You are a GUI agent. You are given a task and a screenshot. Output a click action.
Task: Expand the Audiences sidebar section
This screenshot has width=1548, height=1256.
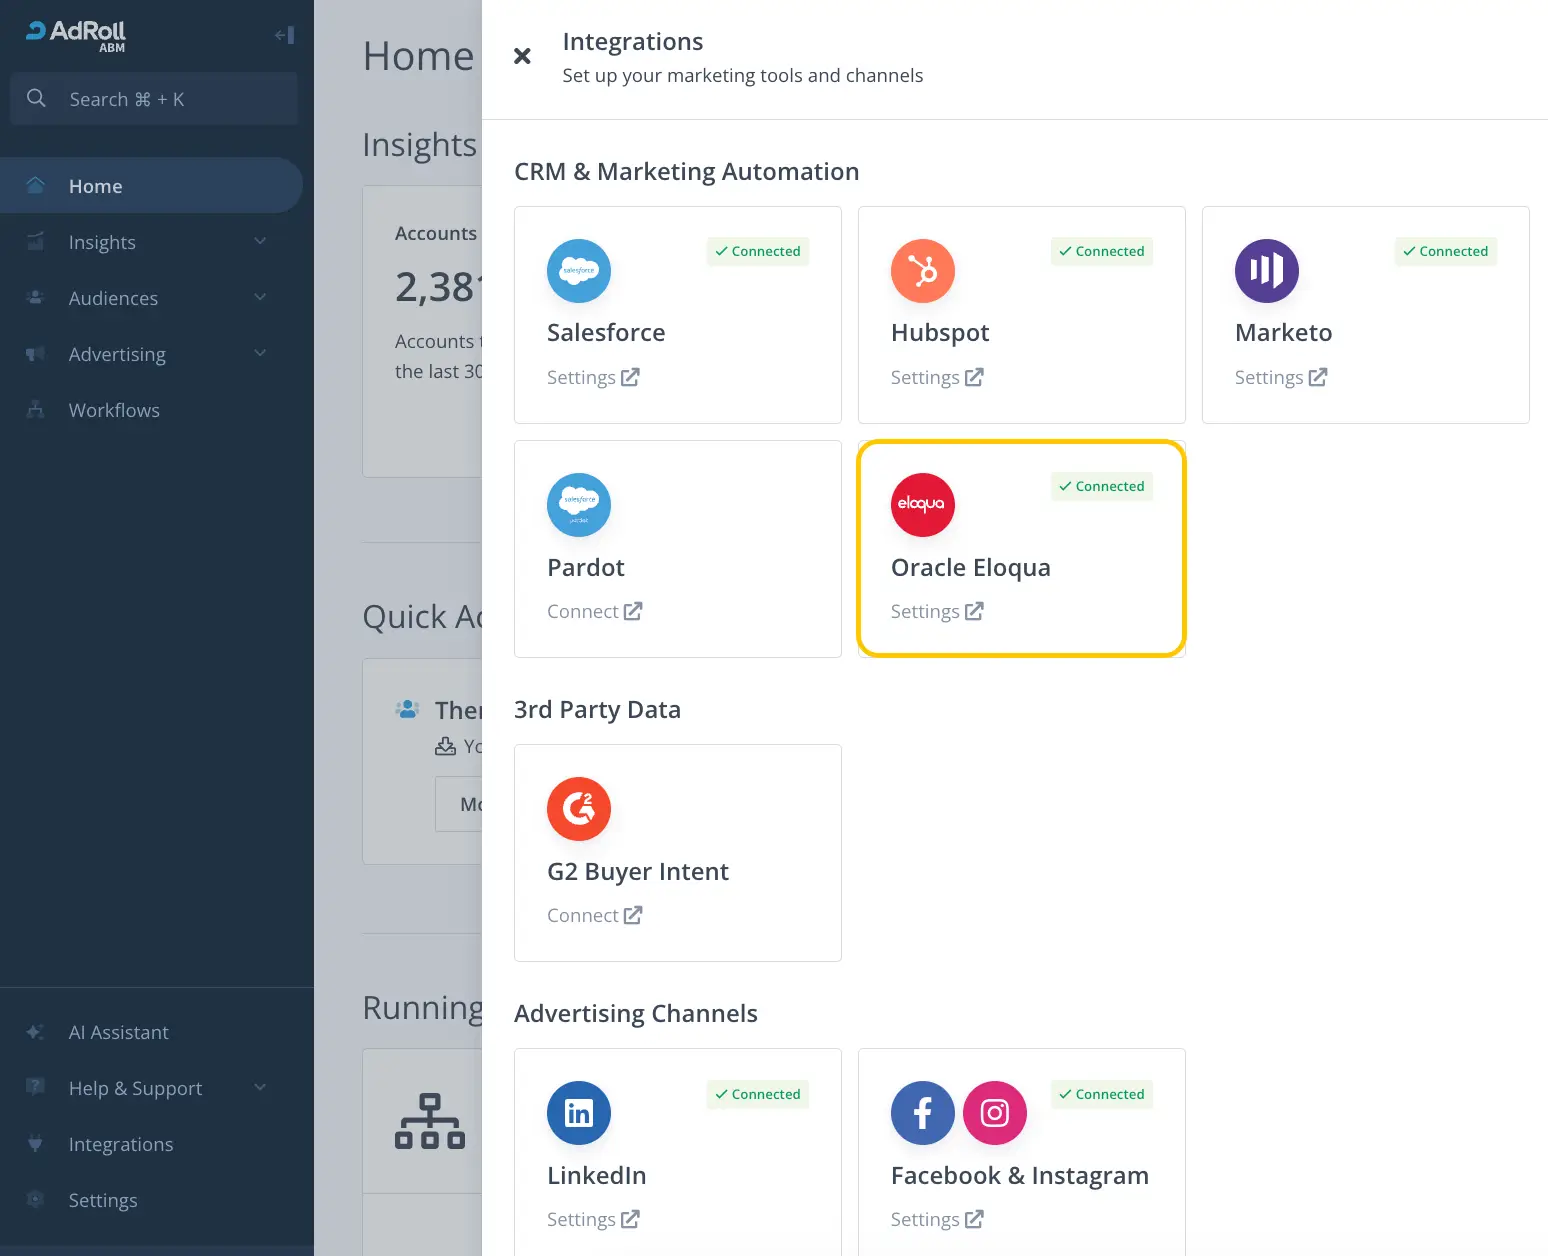tap(259, 298)
